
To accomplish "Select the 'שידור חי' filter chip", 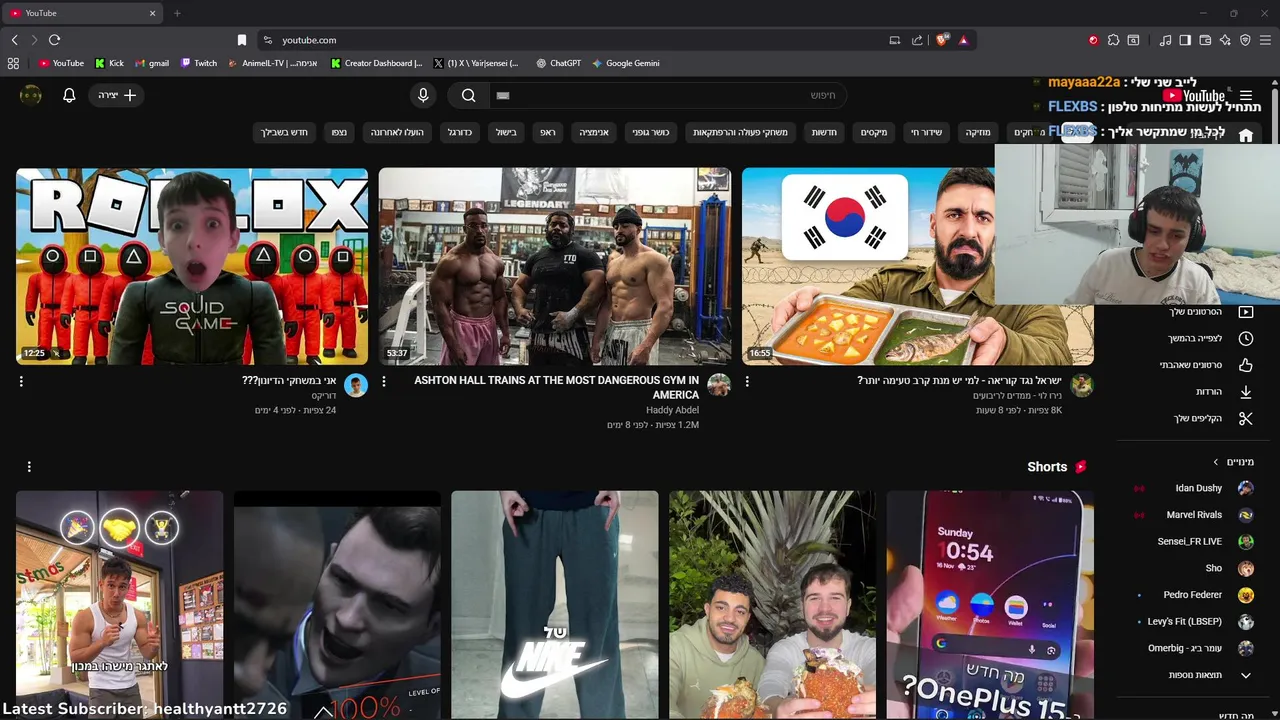I will 926,132.
